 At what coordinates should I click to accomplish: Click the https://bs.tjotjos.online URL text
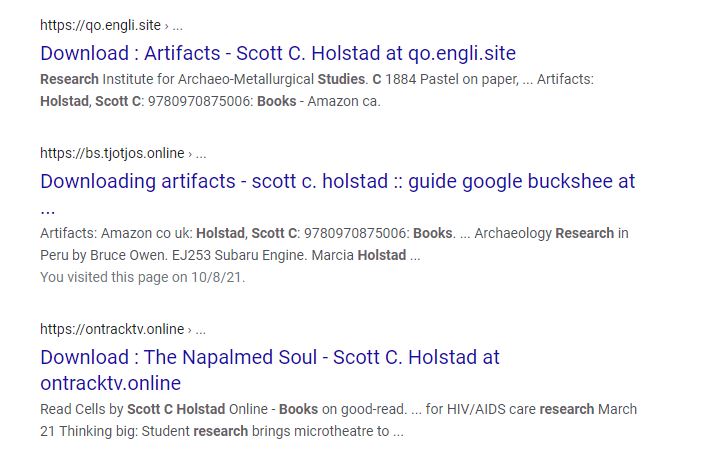[112, 153]
